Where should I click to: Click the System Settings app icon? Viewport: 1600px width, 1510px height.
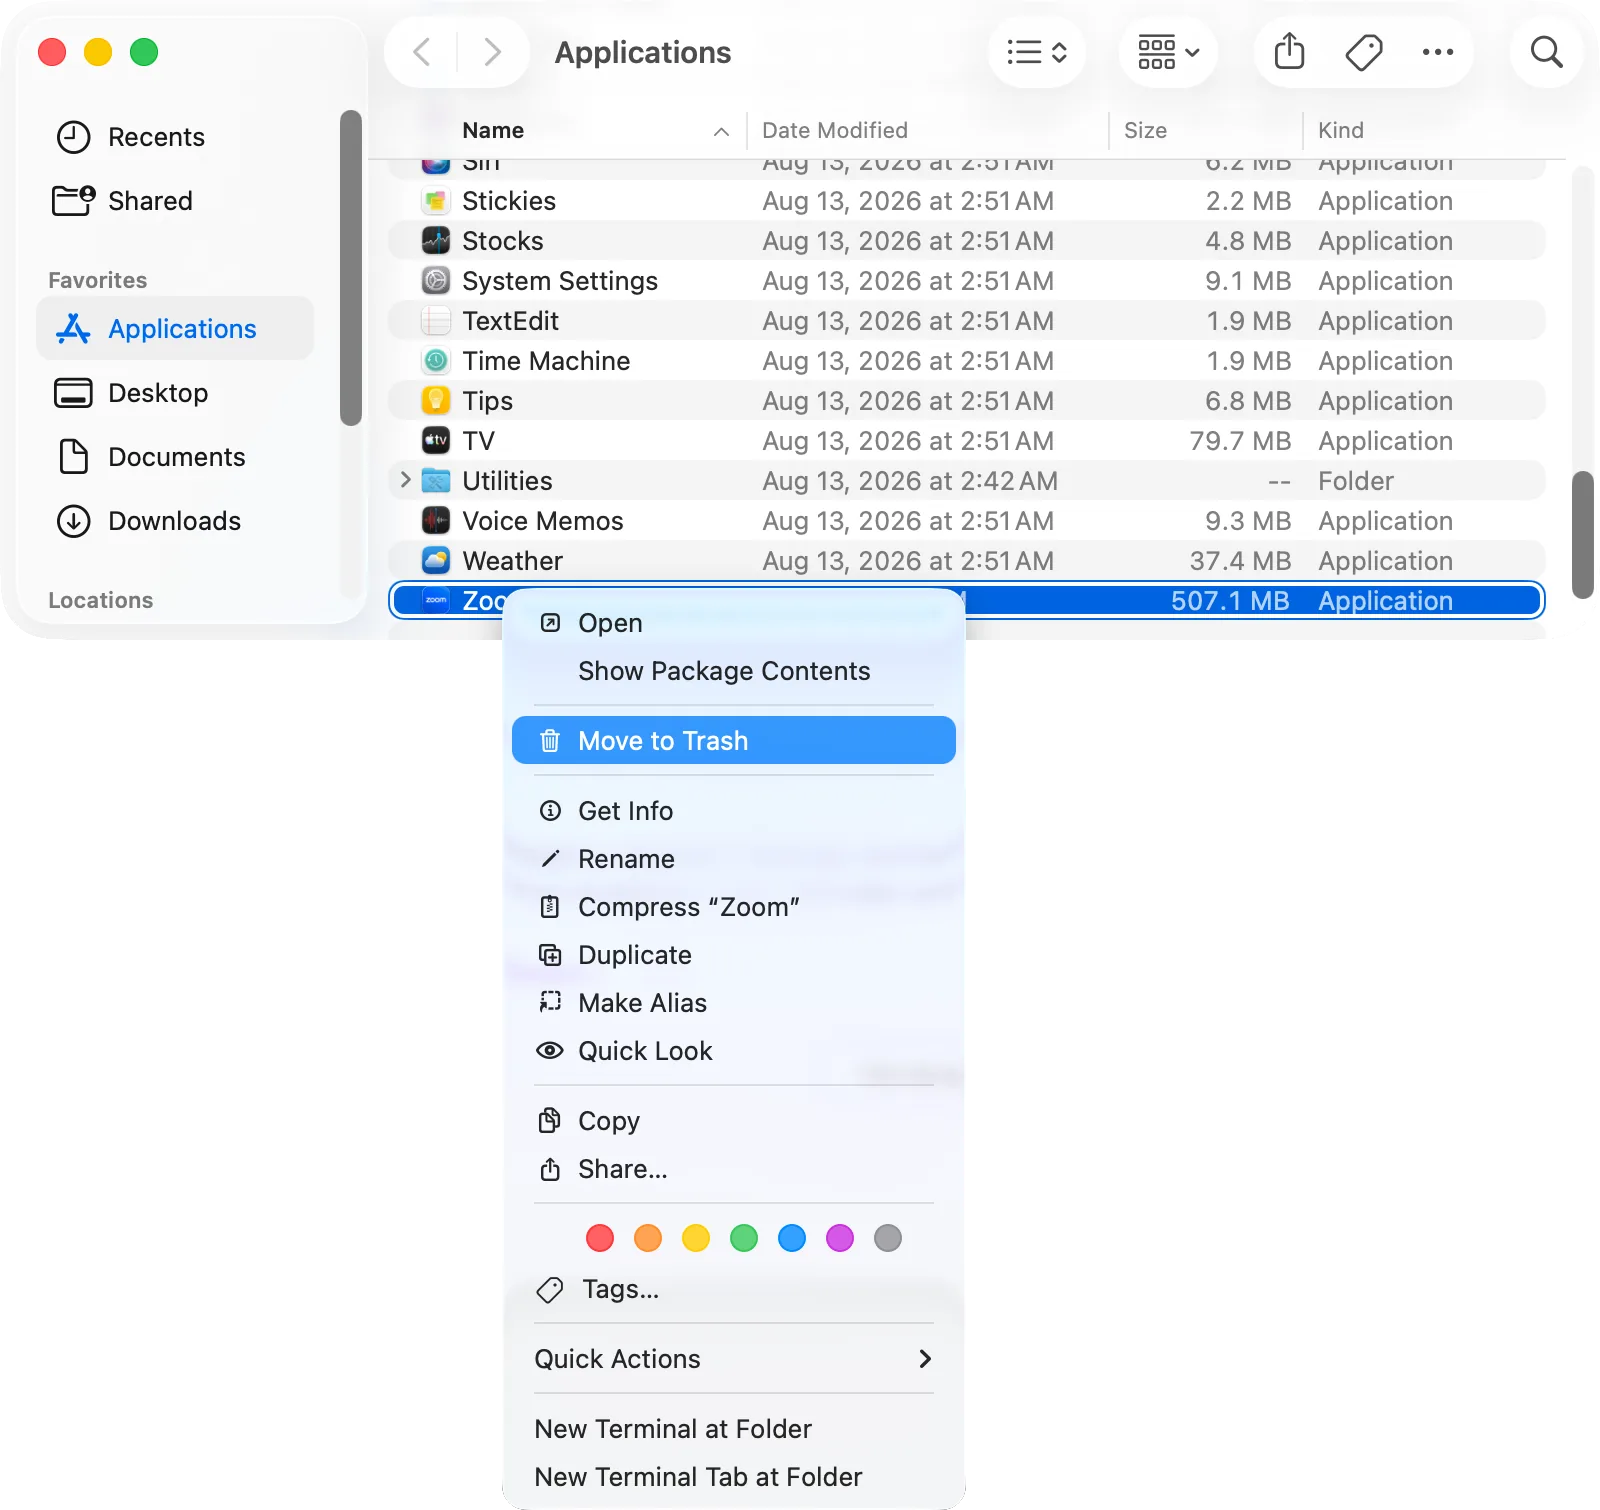[x=436, y=281]
